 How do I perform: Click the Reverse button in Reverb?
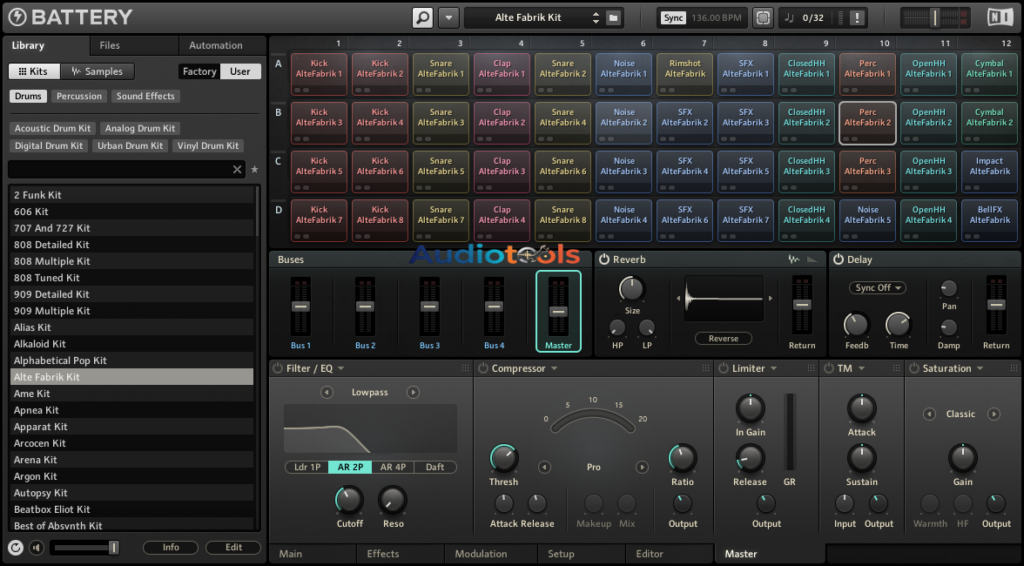[x=723, y=338]
